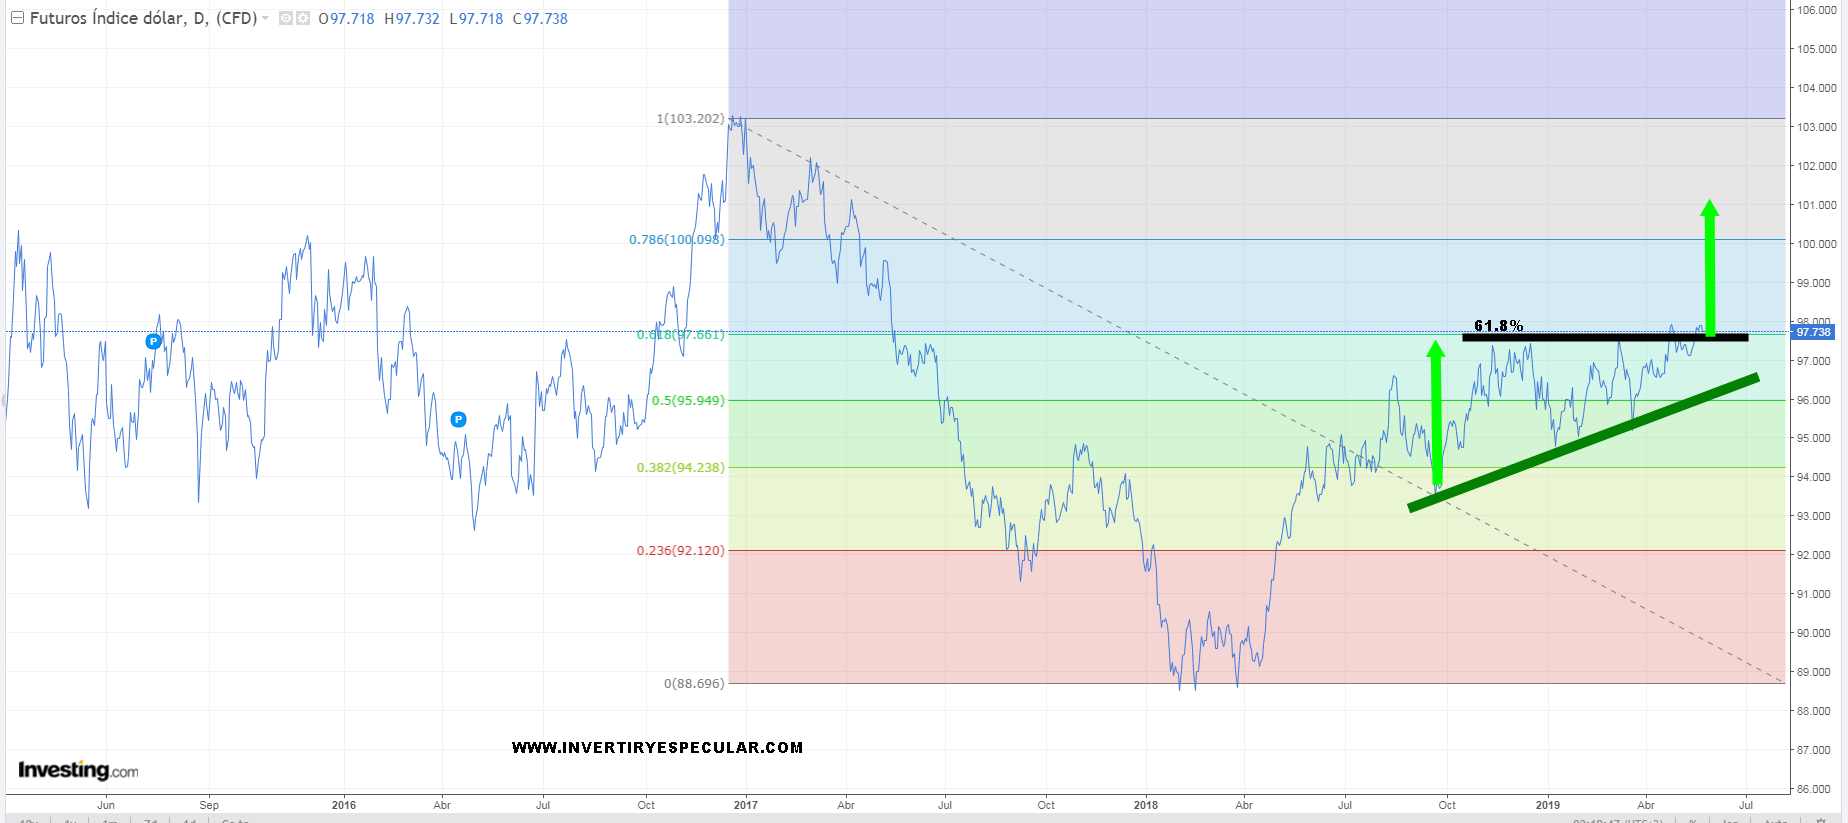Screen dimensions: 1848x823
Task: Switch to the 1y date range
Action: pyautogui.click(x=70, y=820)
